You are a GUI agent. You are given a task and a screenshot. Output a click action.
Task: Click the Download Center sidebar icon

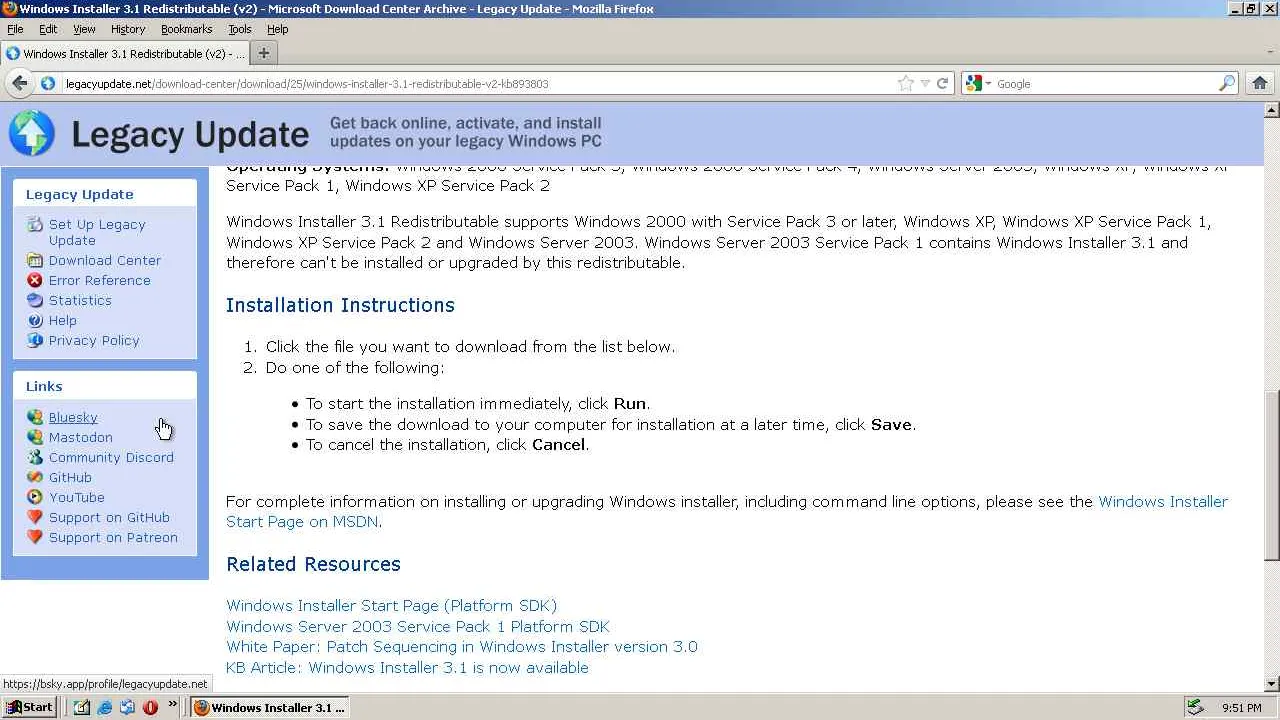point(35,260)
